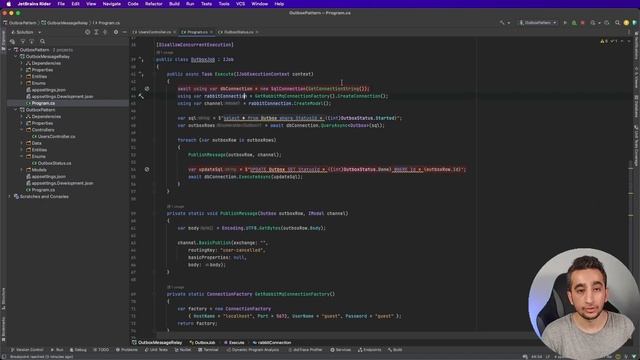Open the VCS menu
The height and width of the screenshot is (360, 640).
click(x=240, y=4)
